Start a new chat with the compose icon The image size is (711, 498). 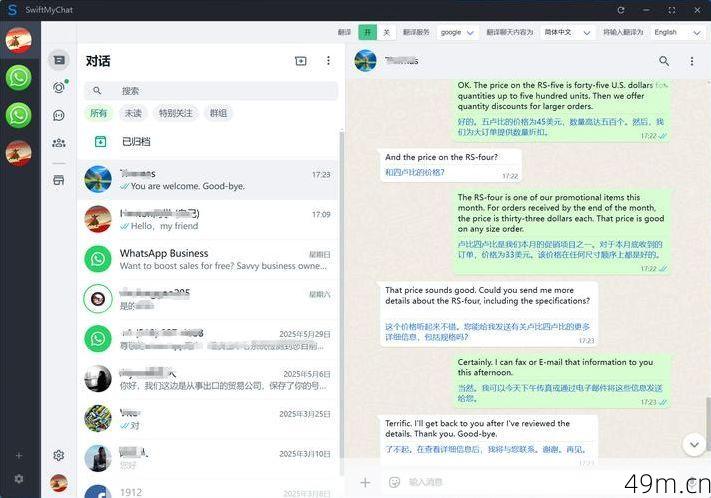pyautogui.click(x=301, y=61)
